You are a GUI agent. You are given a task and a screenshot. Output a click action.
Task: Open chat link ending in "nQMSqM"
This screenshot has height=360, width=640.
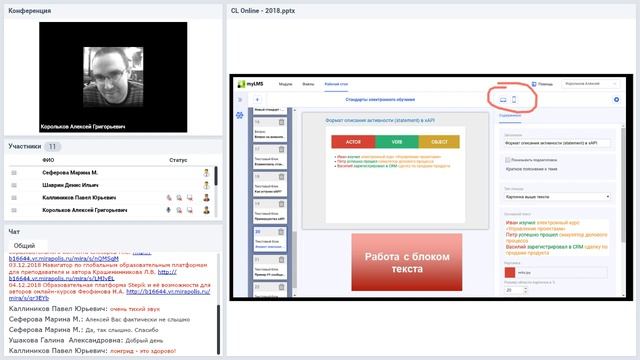(64, 258)
